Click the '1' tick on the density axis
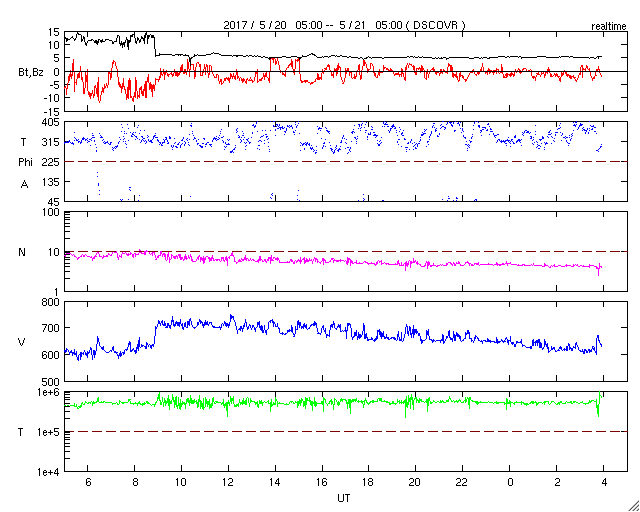640x512 pixels. pyautogui.click(x=58, y=292)
